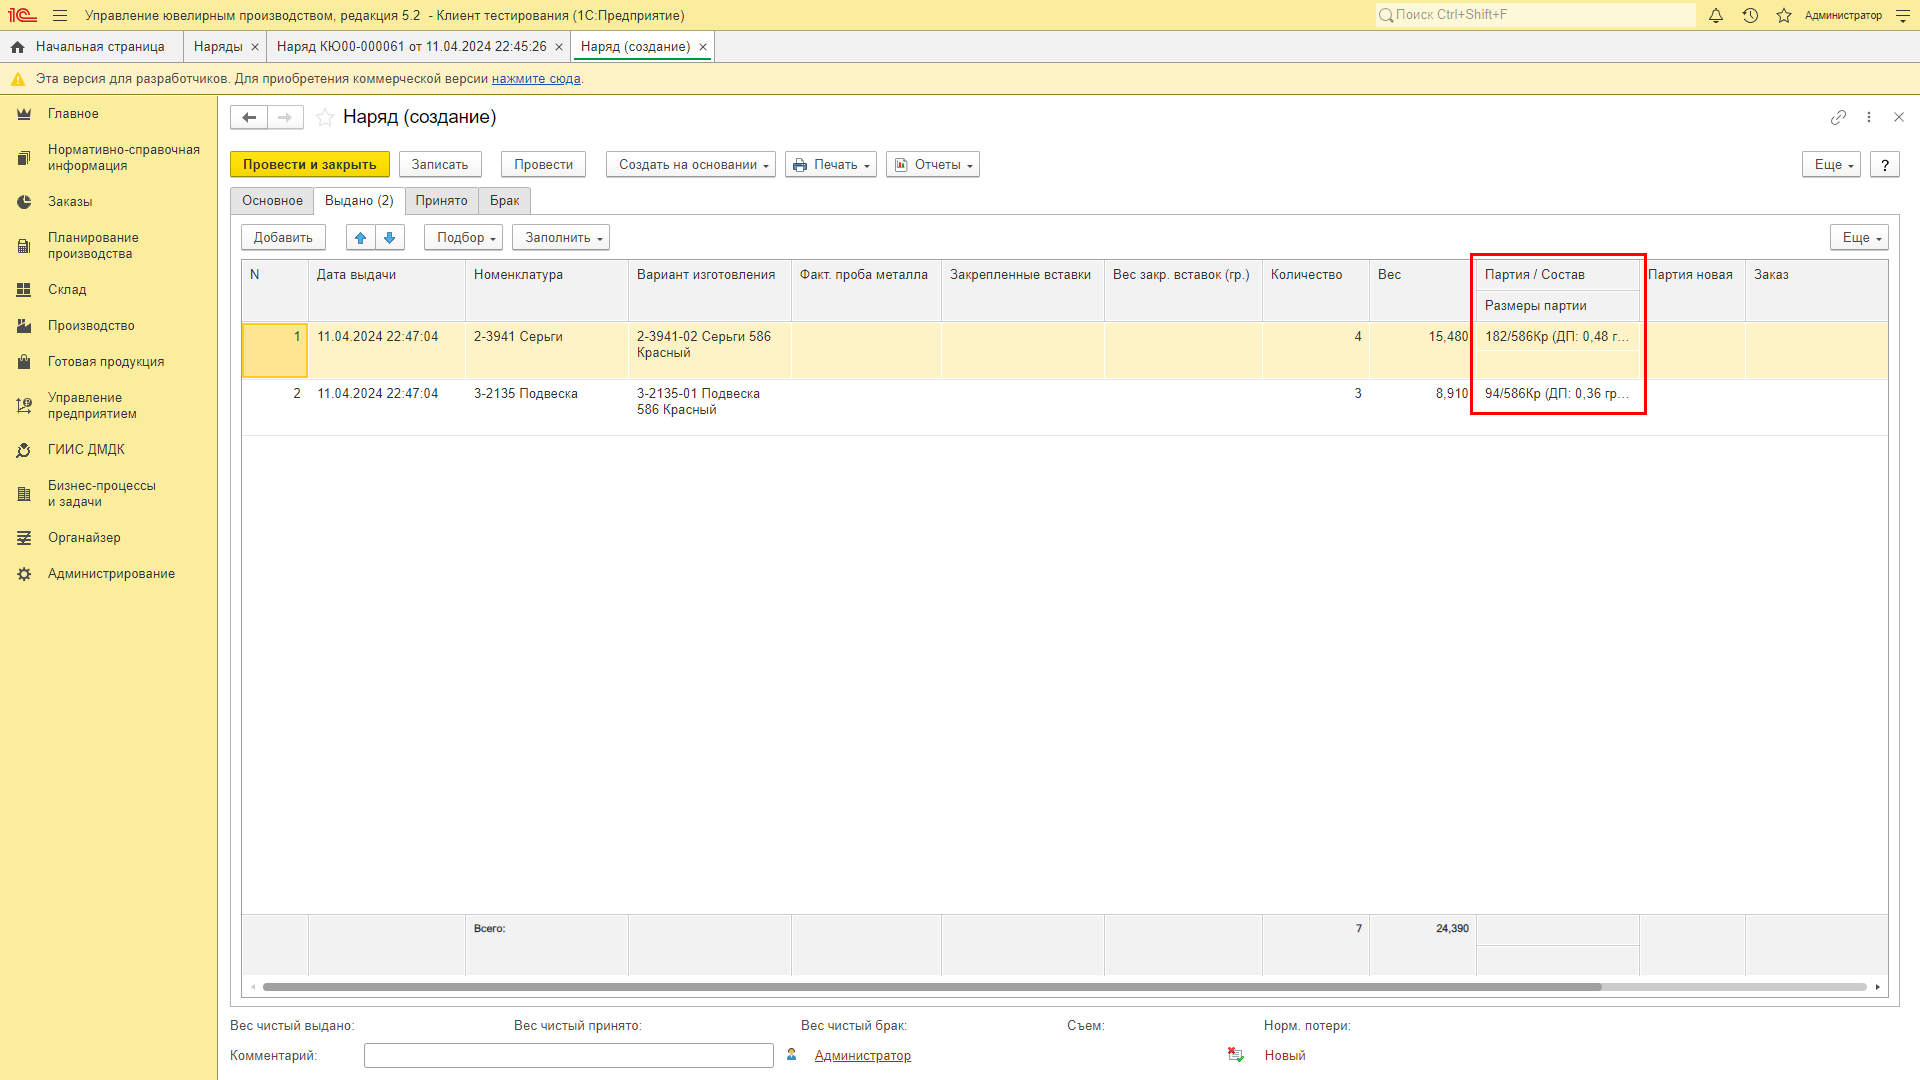Open history clock icon
The image size is (1920, 1080).
pos(1750,15)
